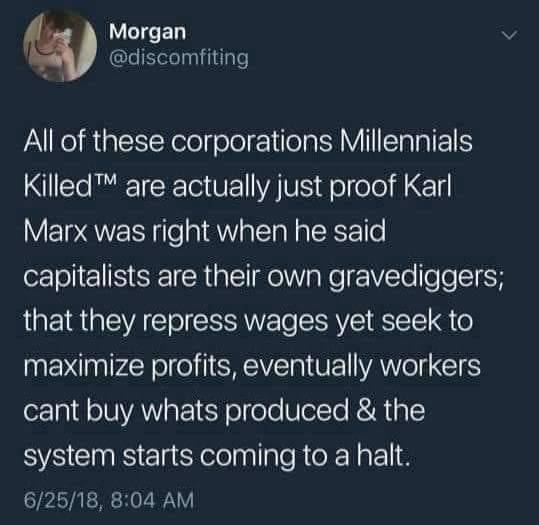
Task: Select the word workers
Action: (430, 365)
